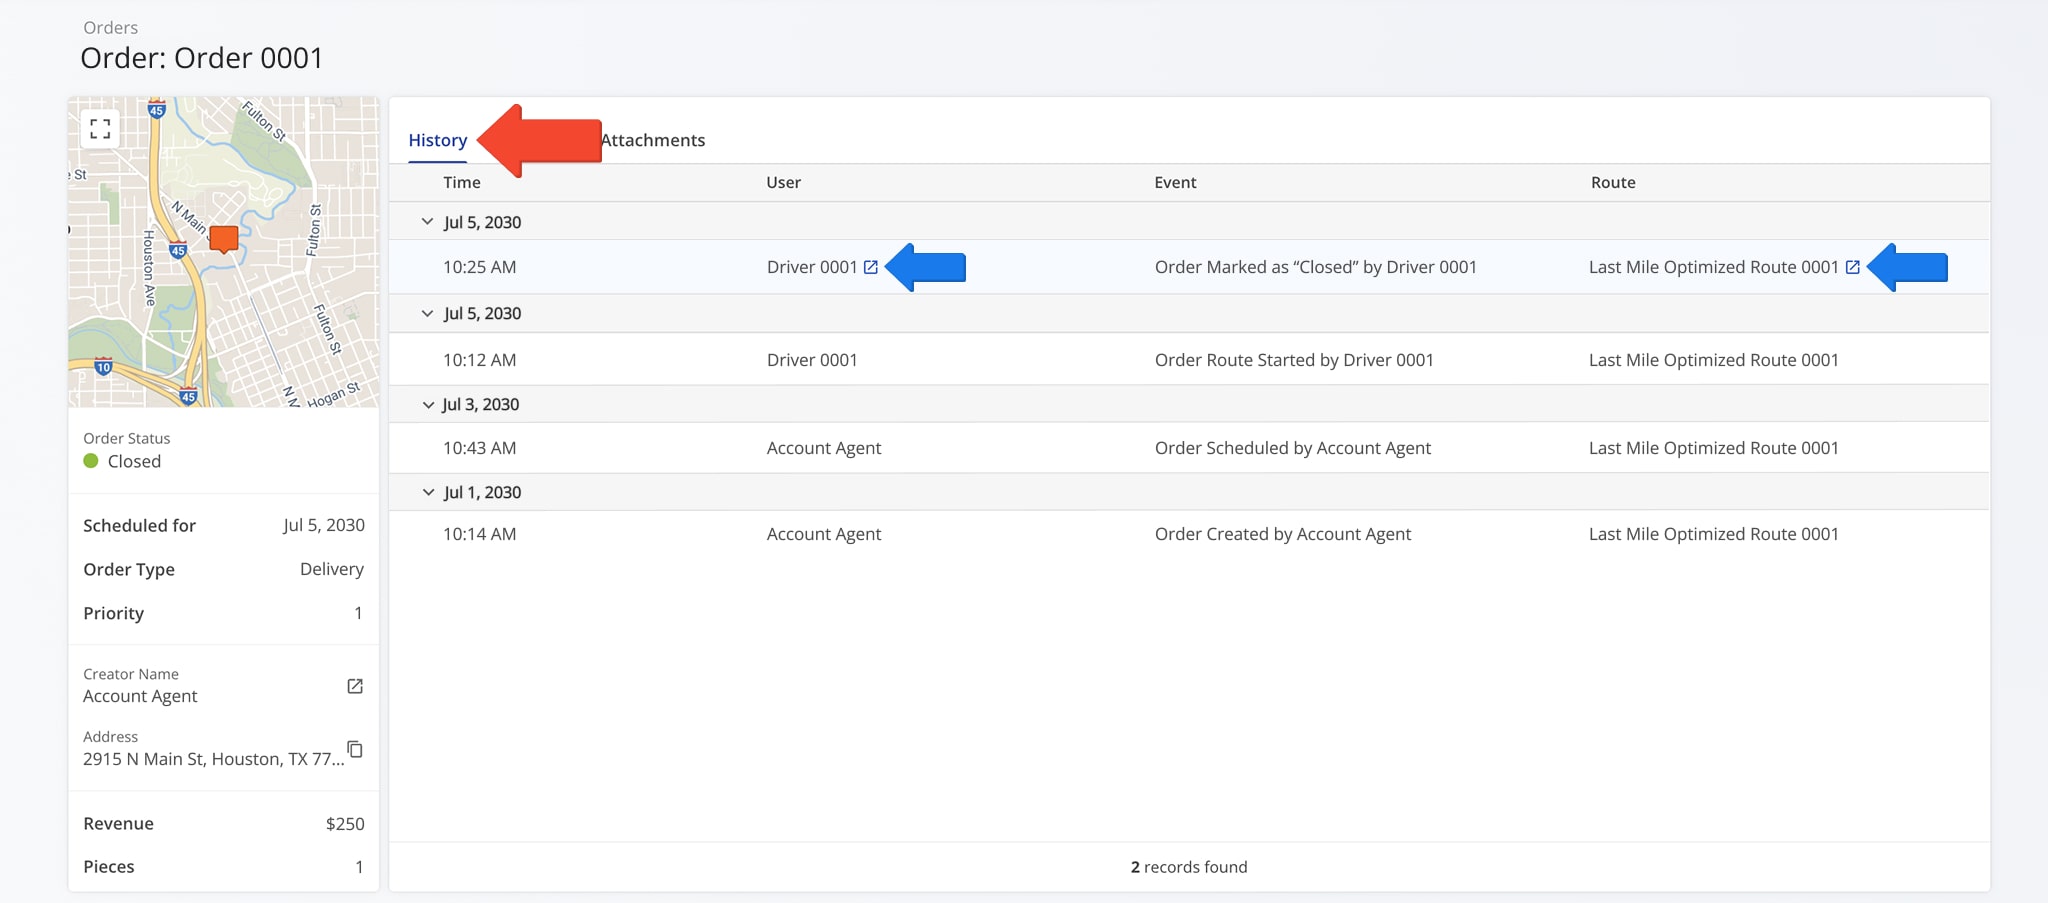Image resolution: width=2048 pixels, height=903 pixels.
Task: Sort by the Route column header
Action: tap(1613, 182)
